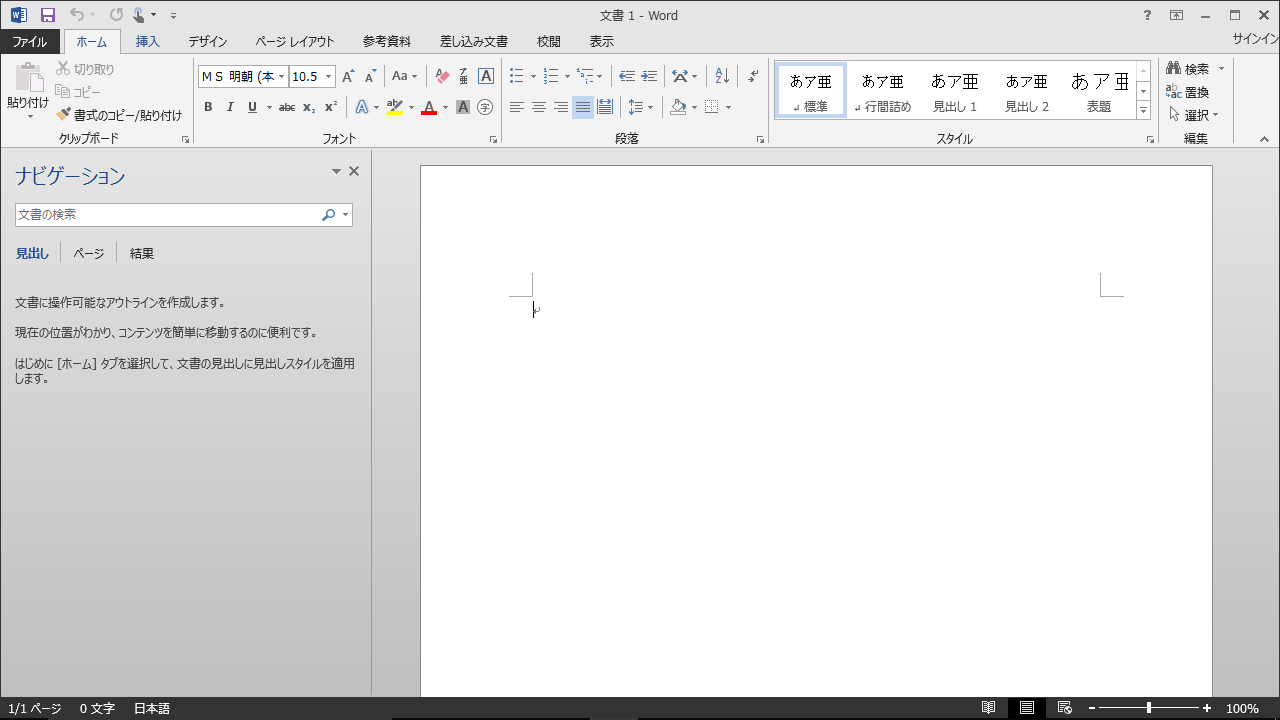Open the line spacing dropdown

point(640,107)
